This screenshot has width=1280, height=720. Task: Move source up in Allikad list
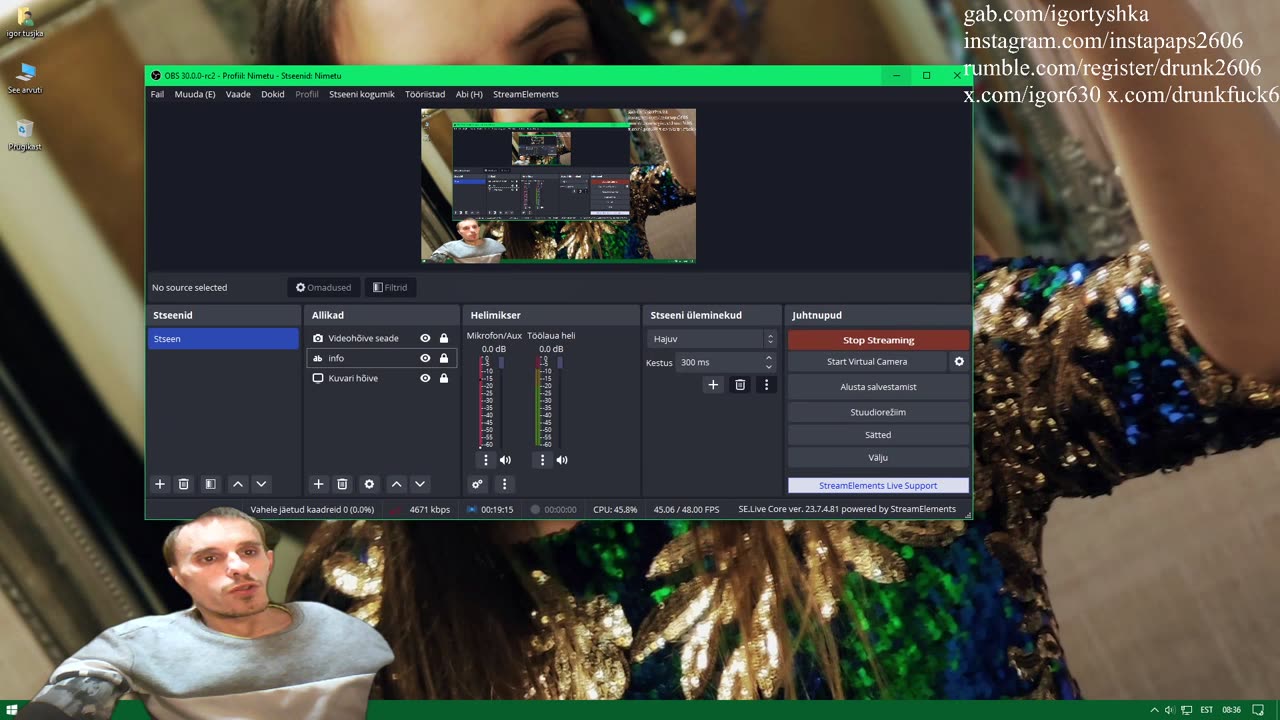396,484
